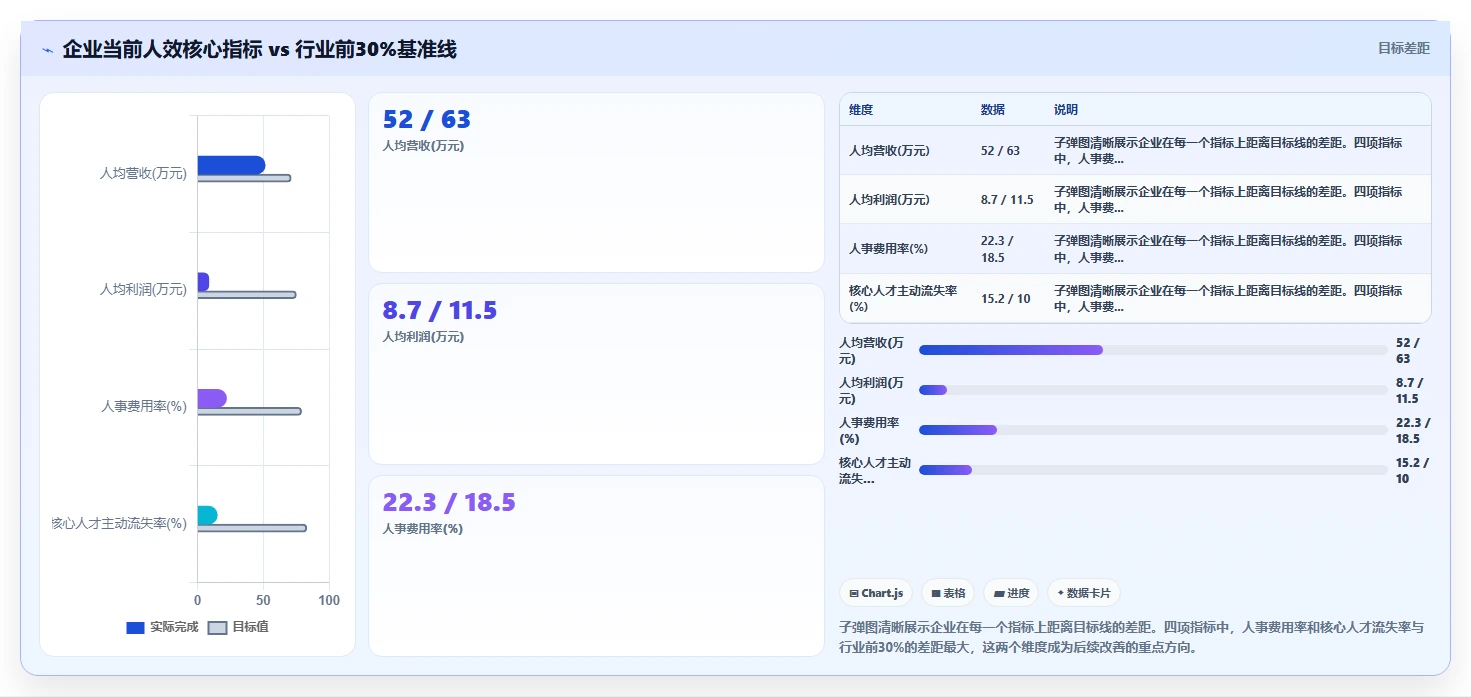Click the large 8.7 / 11.5 data card value
Image resolution: width=1471 pixels, height=697 pixels.
[x=440, y=311]
